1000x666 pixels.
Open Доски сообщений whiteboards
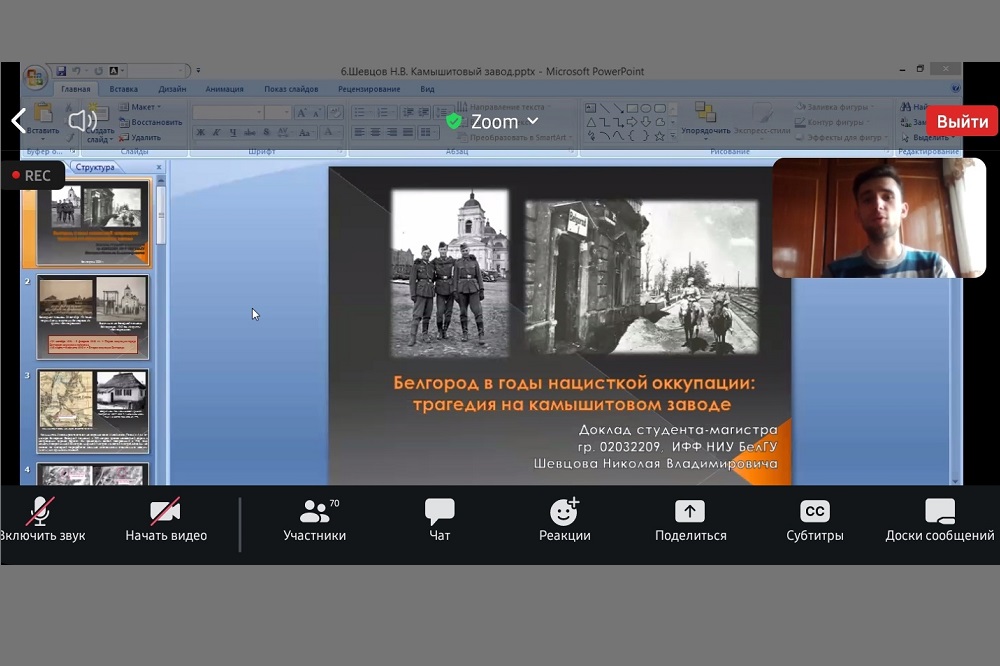[x=939, y=512]
